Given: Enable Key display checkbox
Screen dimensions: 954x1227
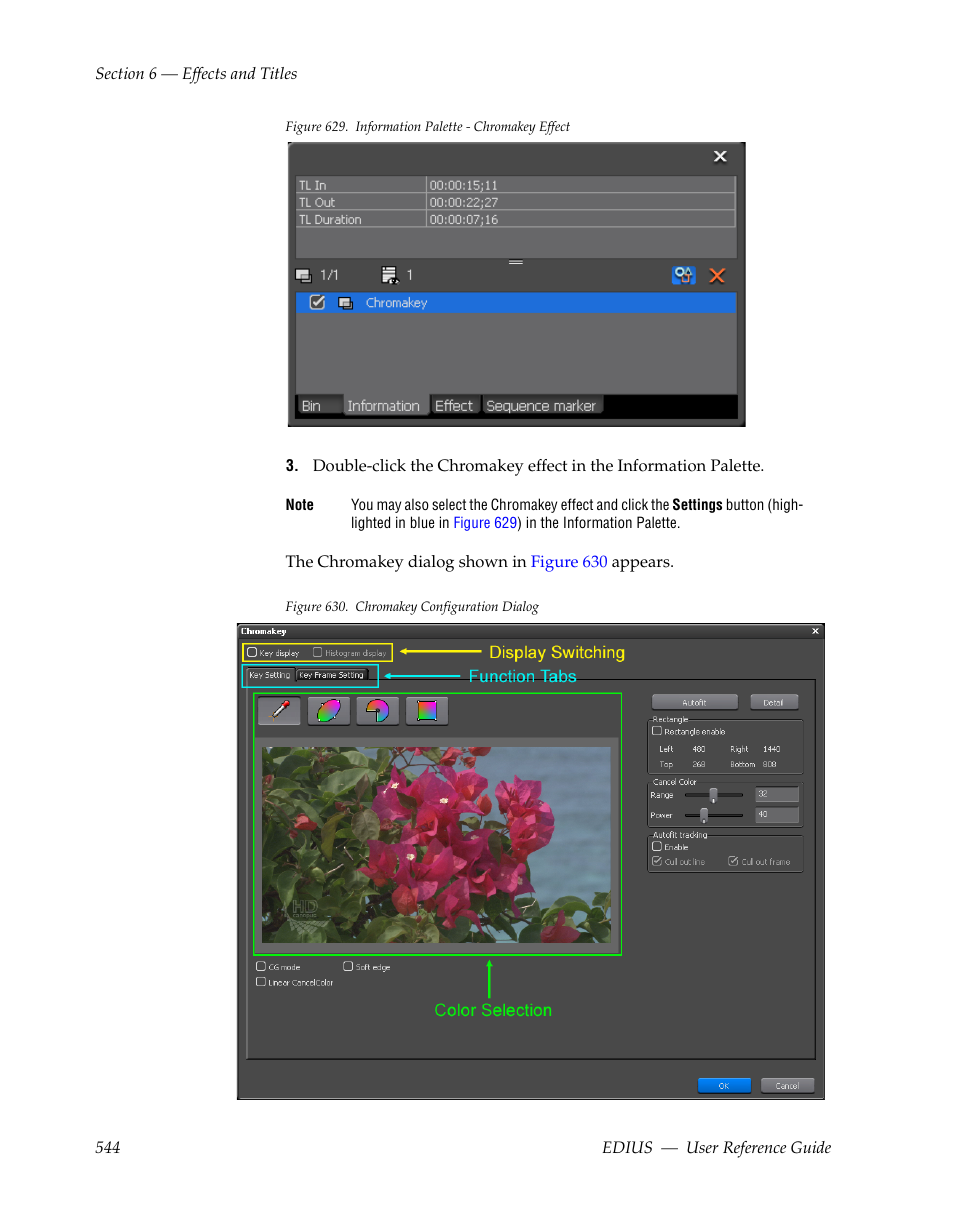Looking at the screenshot, I should tap(252, 653).
